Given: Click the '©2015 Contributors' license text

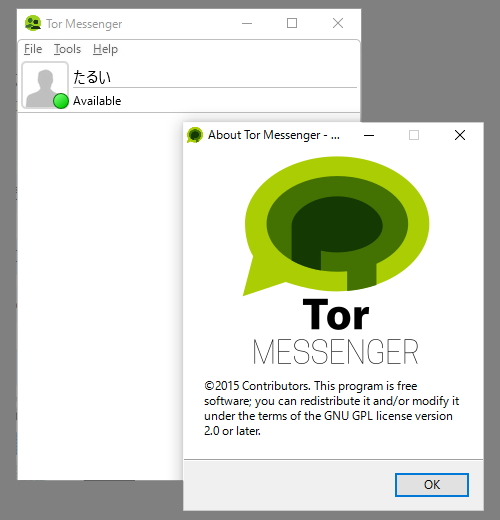Looking at the screenshot, I should click(331, 408).
